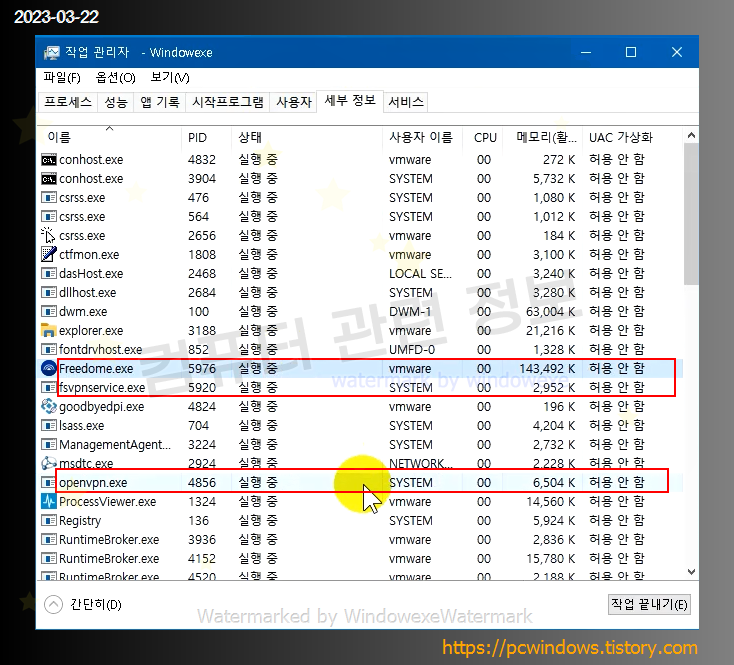This screenshot has width=734, height=665.
Task: Select the Freedome.exe process name
Action: coord(96,369)
